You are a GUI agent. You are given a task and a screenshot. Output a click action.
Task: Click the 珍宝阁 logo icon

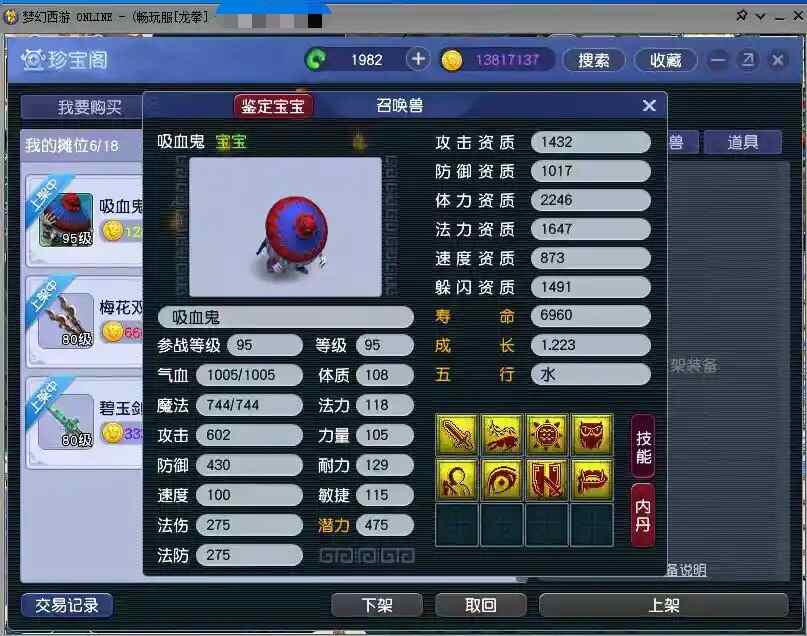pos(32,60)
